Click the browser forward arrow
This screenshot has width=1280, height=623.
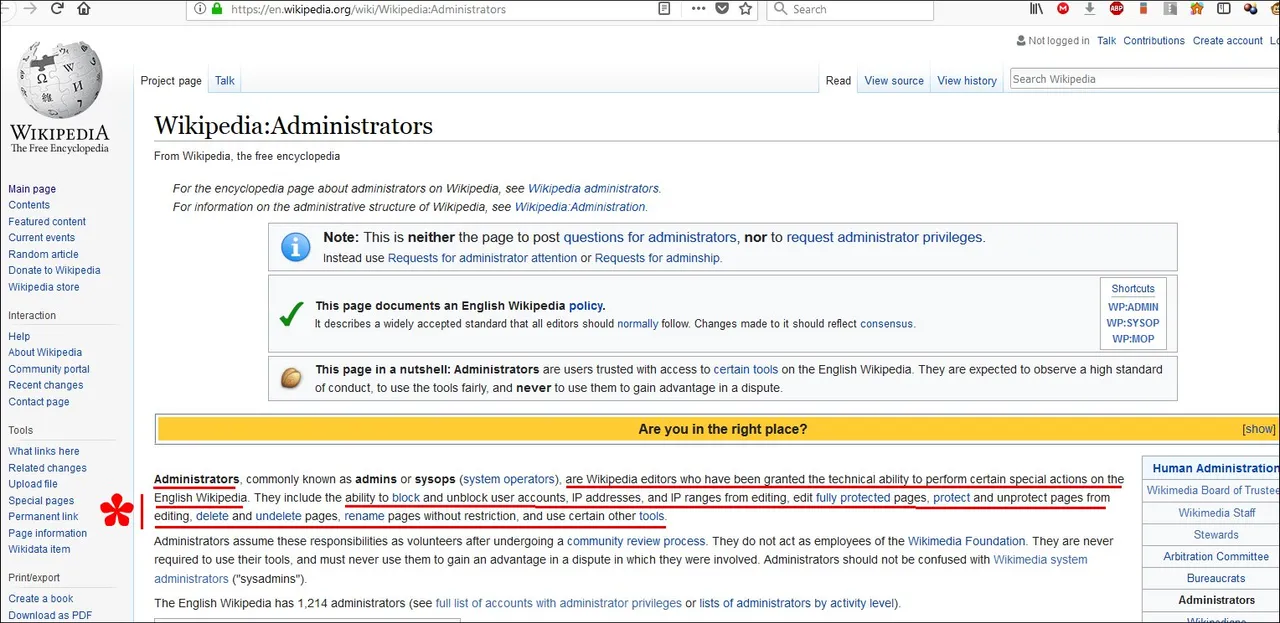(x=29, y=8)
